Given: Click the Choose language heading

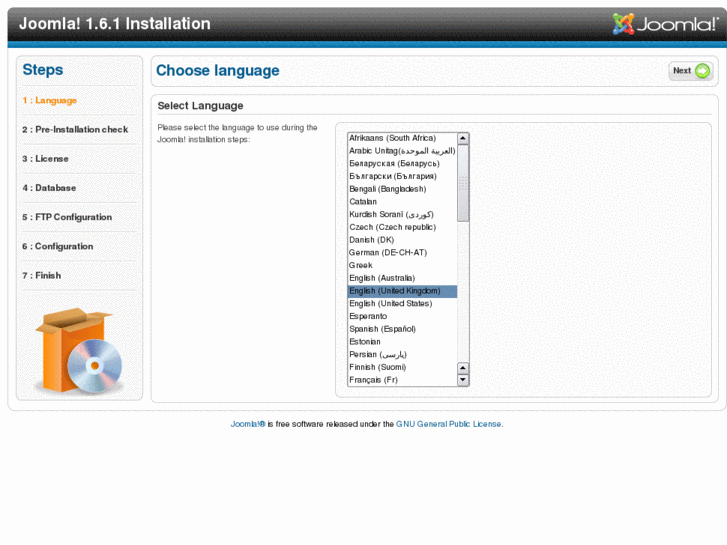Looking at the screenshot, I should click(217, 71).
